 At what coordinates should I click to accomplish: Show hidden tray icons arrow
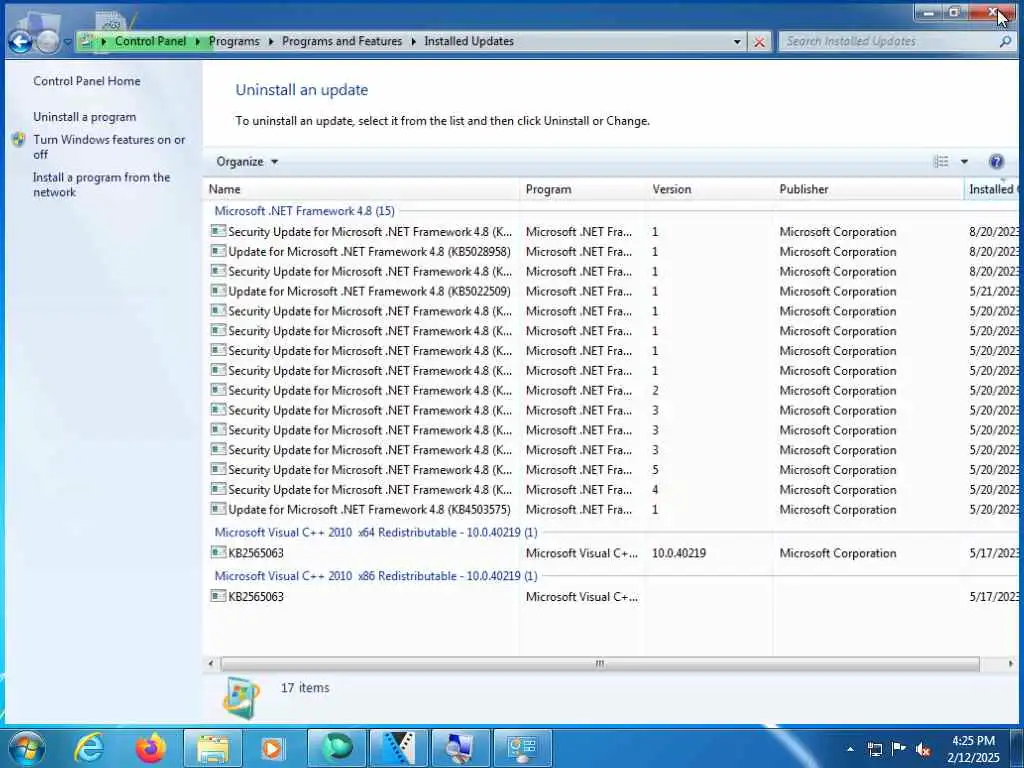pyautogui.click(x=850, y=749)
